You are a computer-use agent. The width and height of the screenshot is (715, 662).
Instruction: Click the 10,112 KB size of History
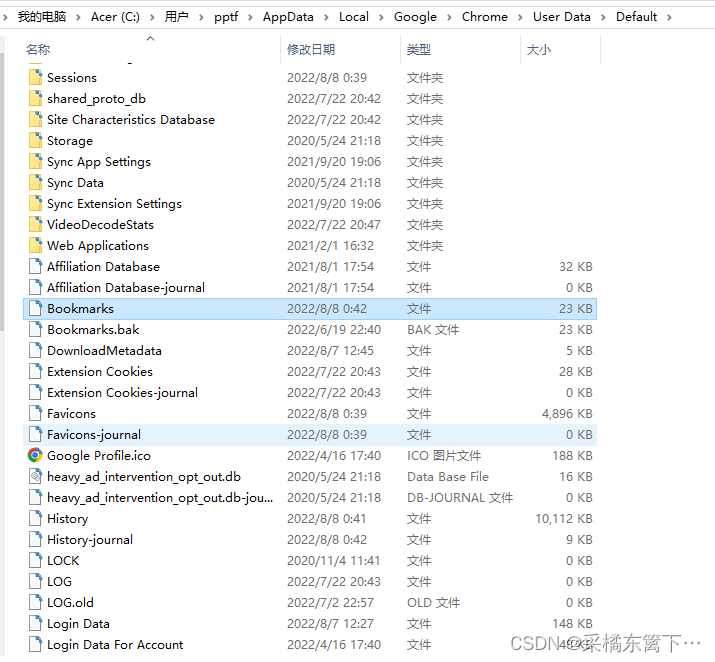[564, 518]
